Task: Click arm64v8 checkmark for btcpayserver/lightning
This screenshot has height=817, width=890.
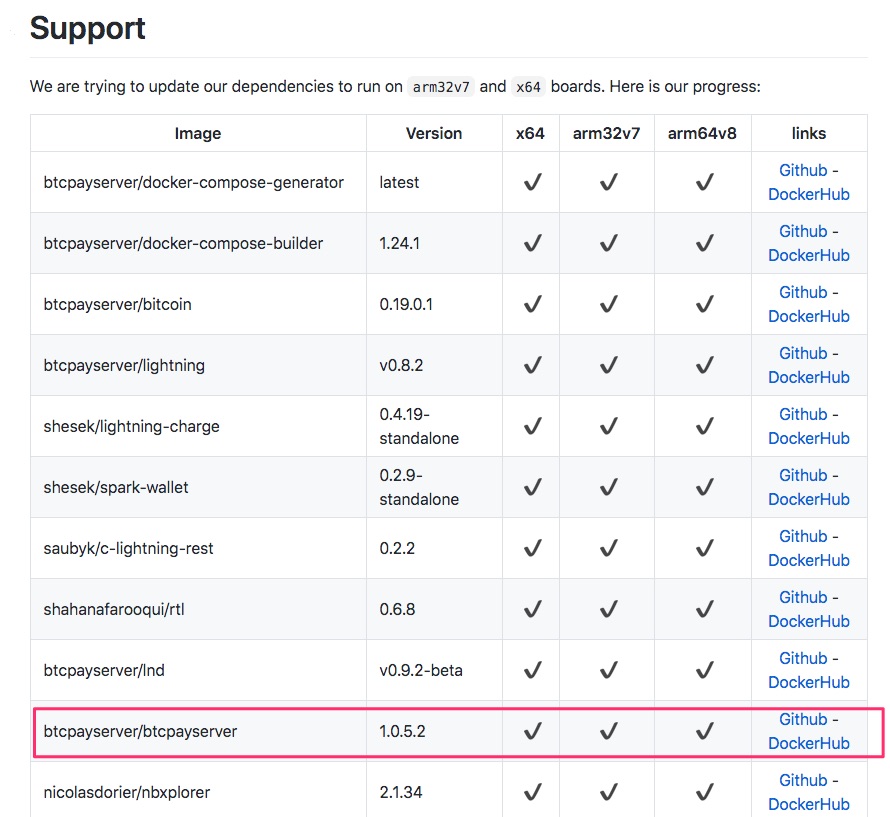Action: point(704,365)
